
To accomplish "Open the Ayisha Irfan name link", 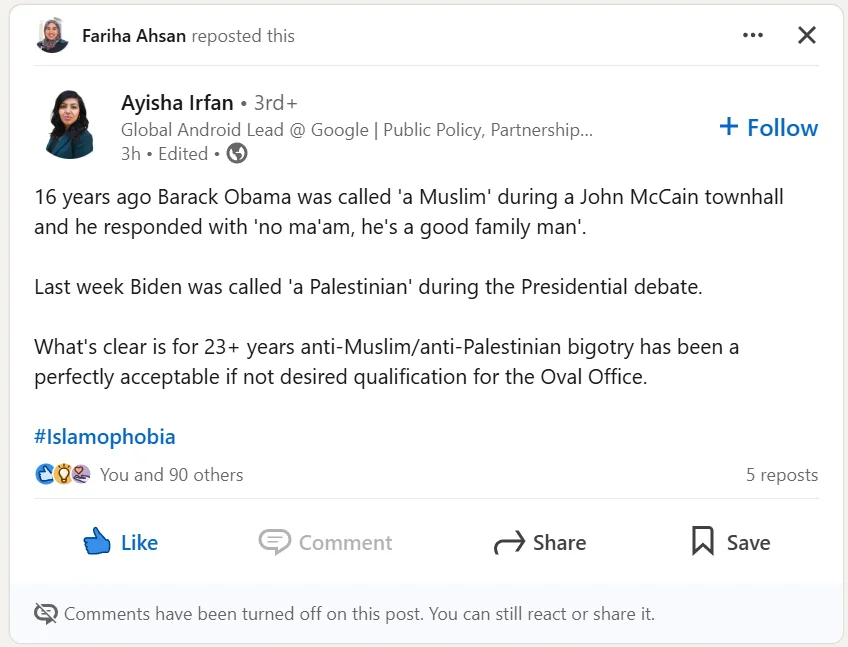I will pyautogui.click(x=177, y=103).
